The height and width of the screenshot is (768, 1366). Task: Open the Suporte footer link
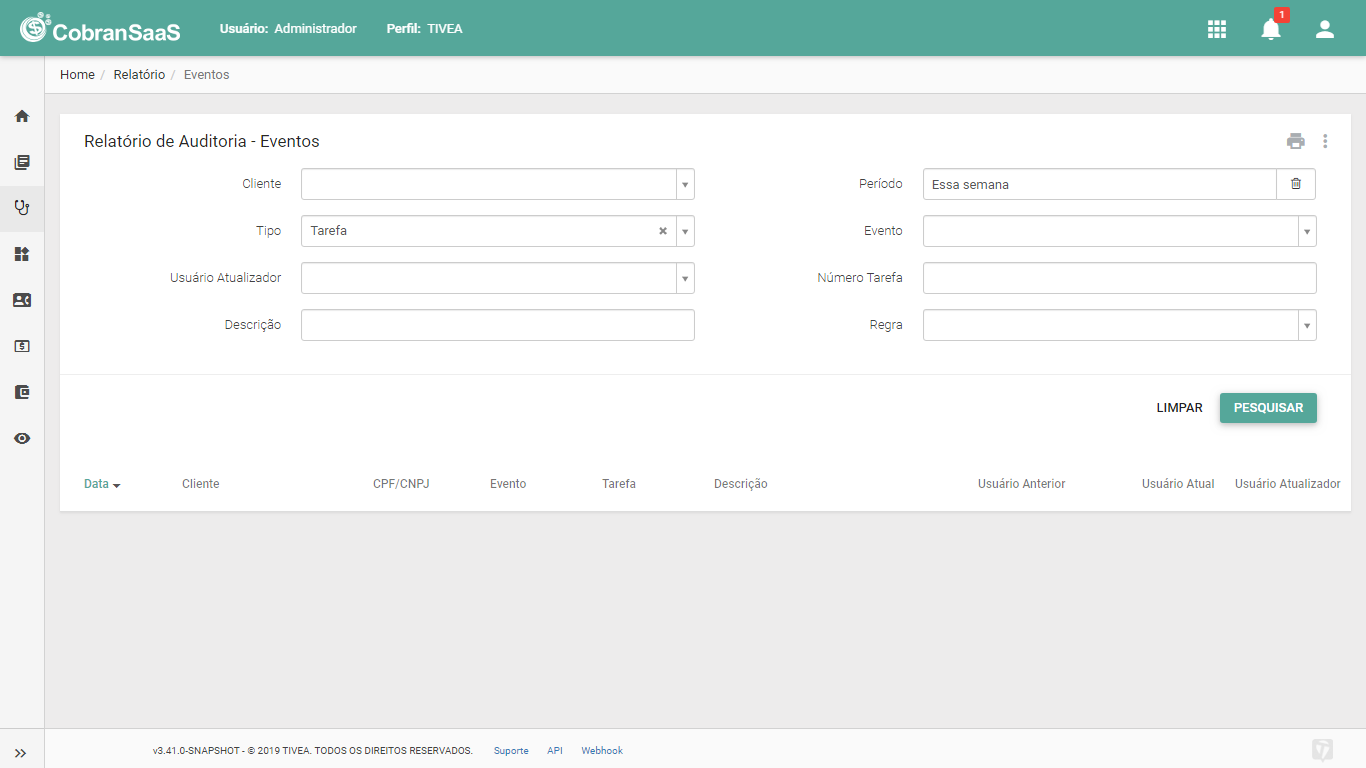tap(511, 751)
